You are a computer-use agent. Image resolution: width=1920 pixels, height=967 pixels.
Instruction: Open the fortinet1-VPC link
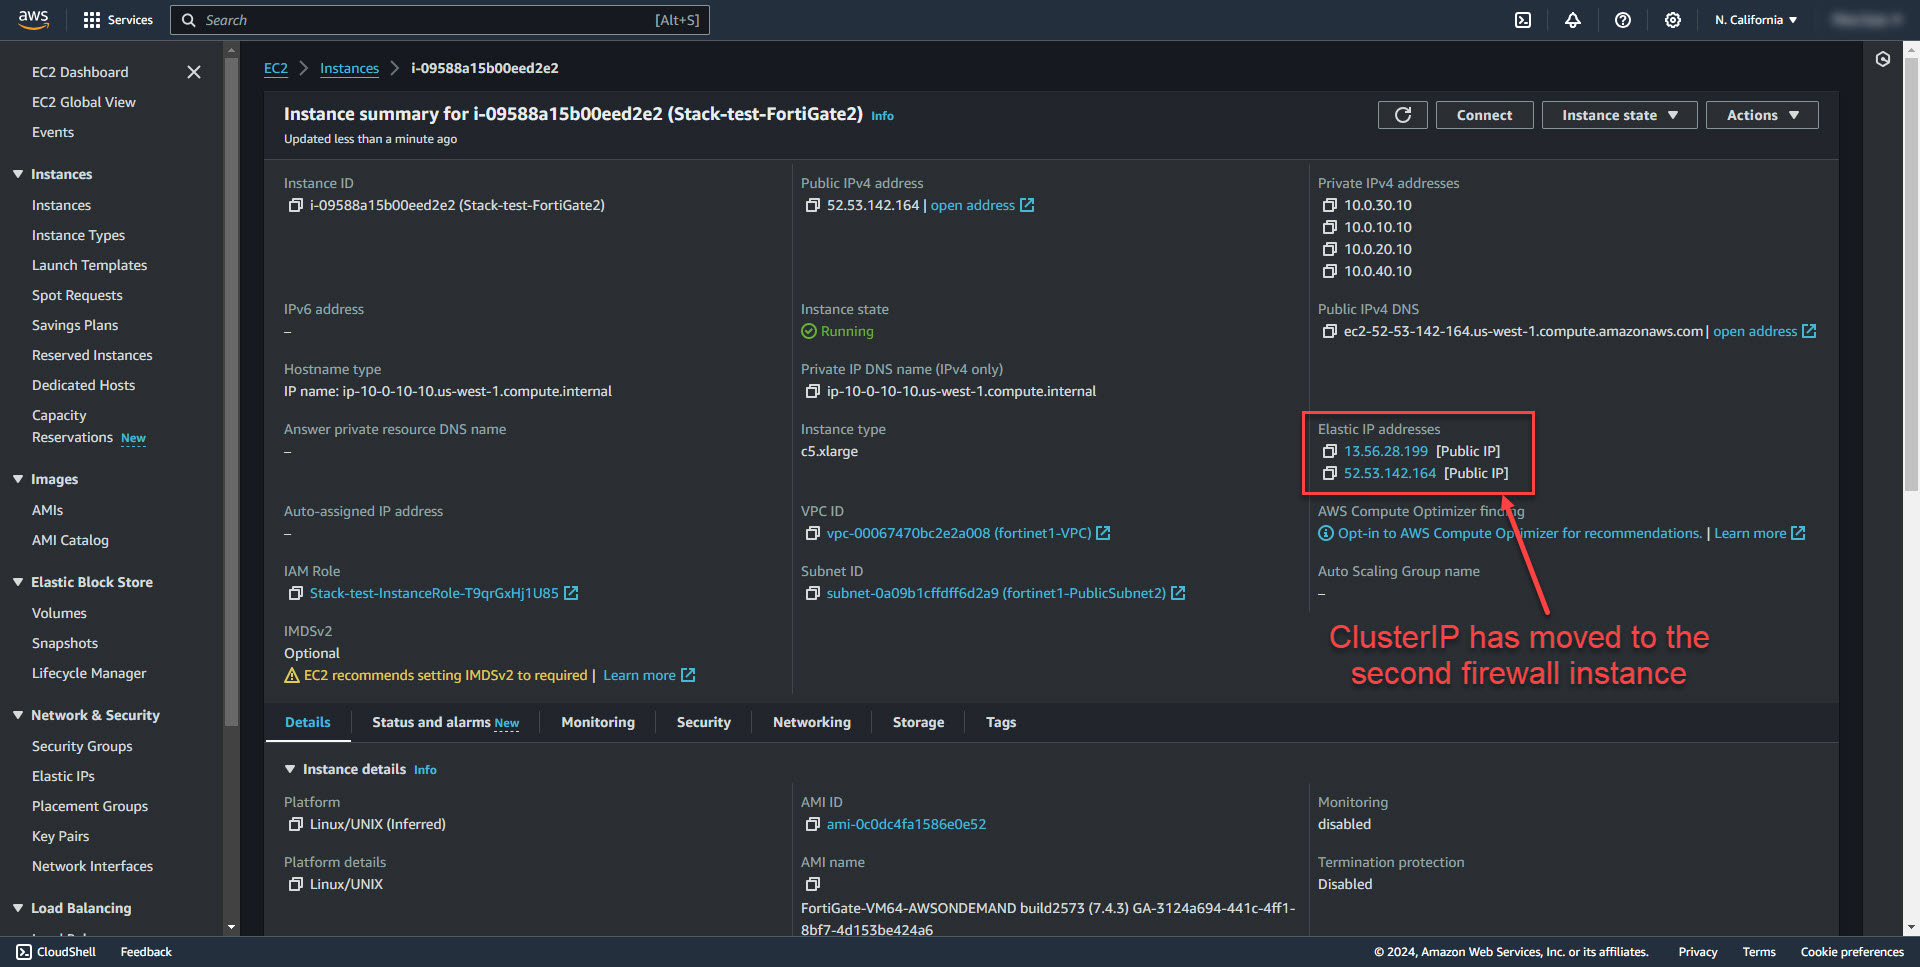968,533
